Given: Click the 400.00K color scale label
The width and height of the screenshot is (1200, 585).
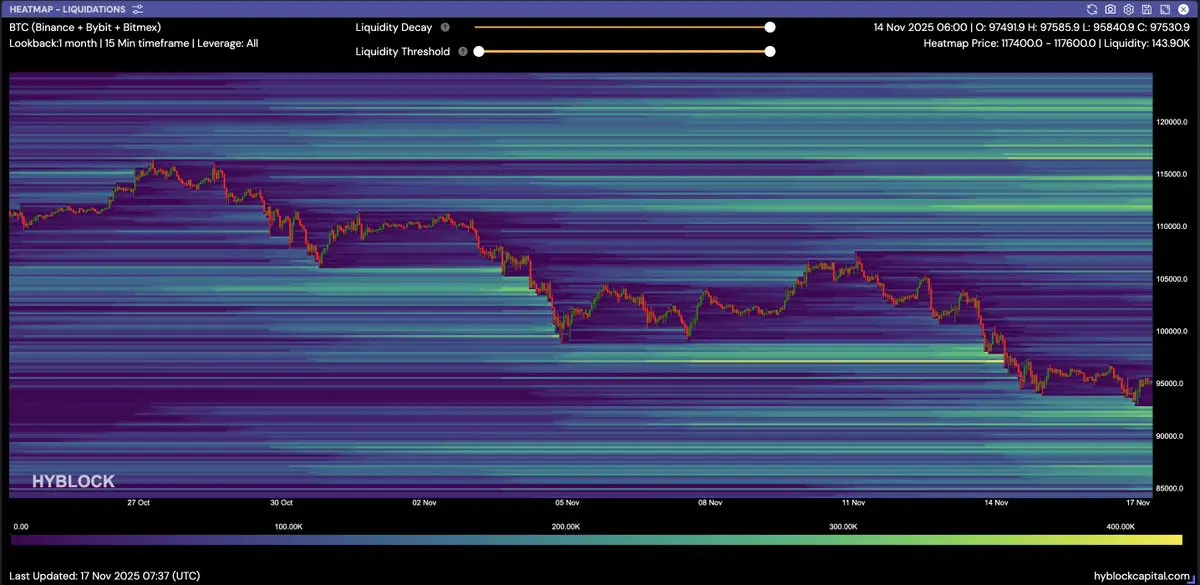Looking at the screenshot, I should coord(1119,525).
